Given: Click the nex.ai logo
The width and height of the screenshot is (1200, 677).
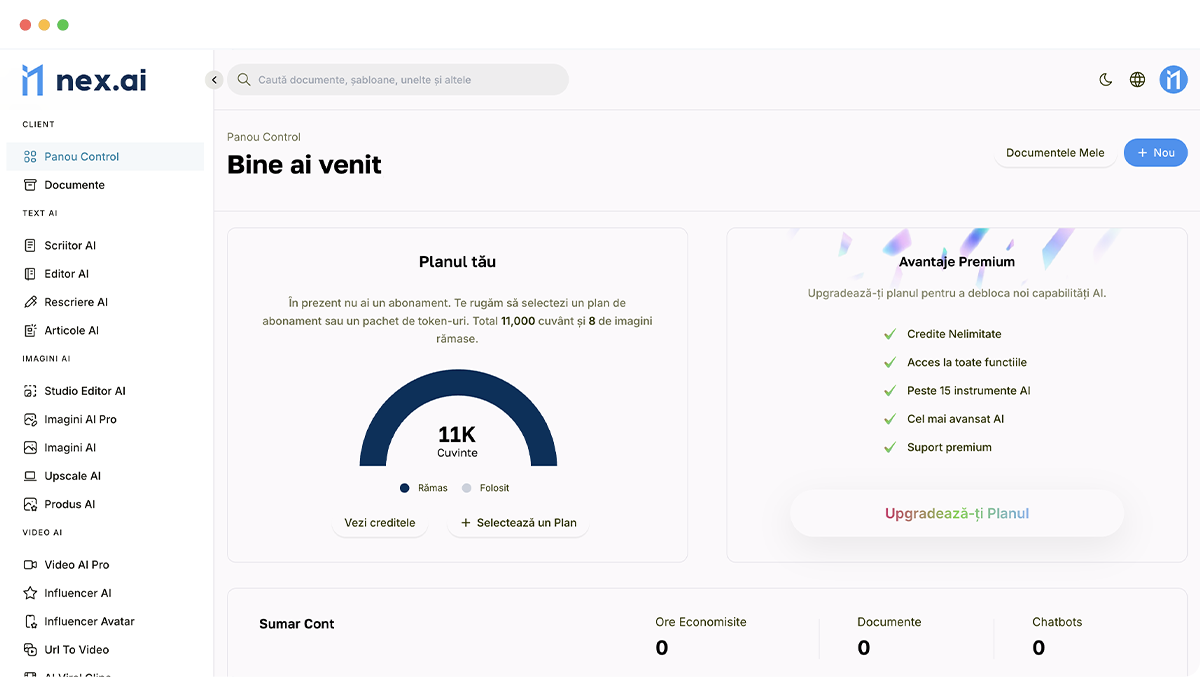Looking at the screenshot, I should click(x=84, y=79).
